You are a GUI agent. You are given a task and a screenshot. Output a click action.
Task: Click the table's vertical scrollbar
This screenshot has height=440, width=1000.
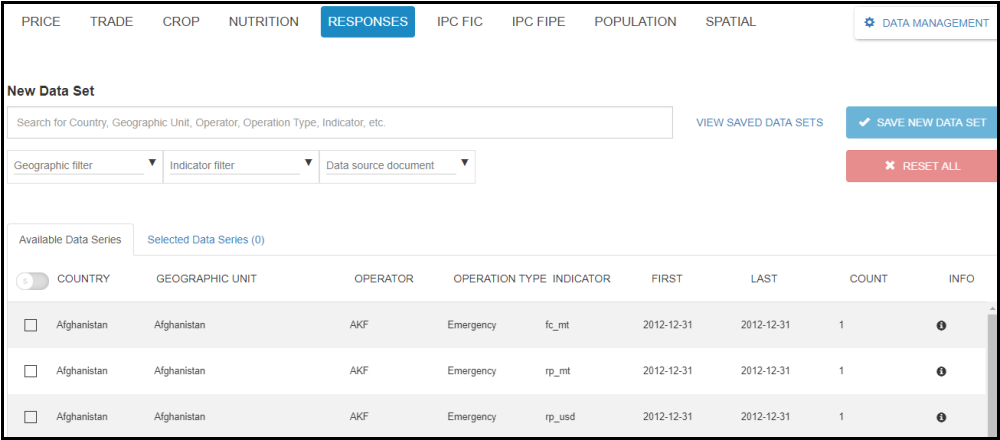(992, 370)
